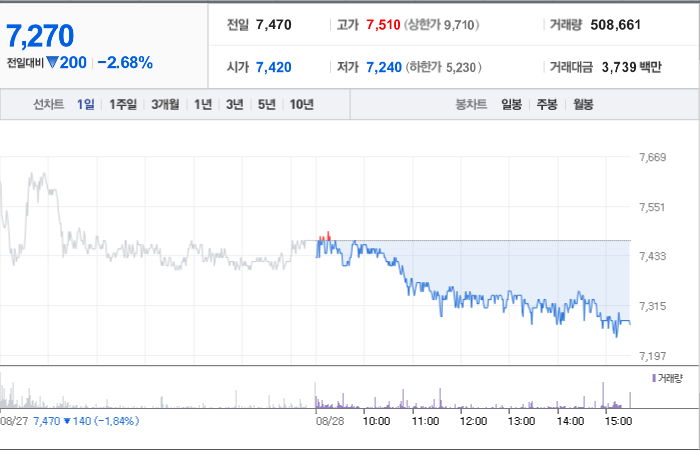Click the 선차트 label

click(49, 104)
